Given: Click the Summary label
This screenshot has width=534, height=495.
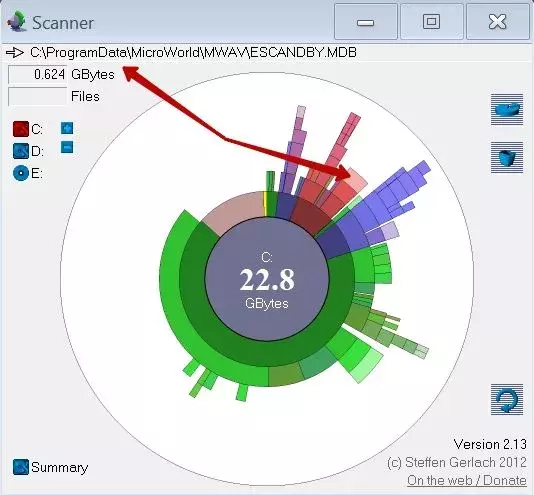Looking at the screenshot, I should tap(60, 467).
